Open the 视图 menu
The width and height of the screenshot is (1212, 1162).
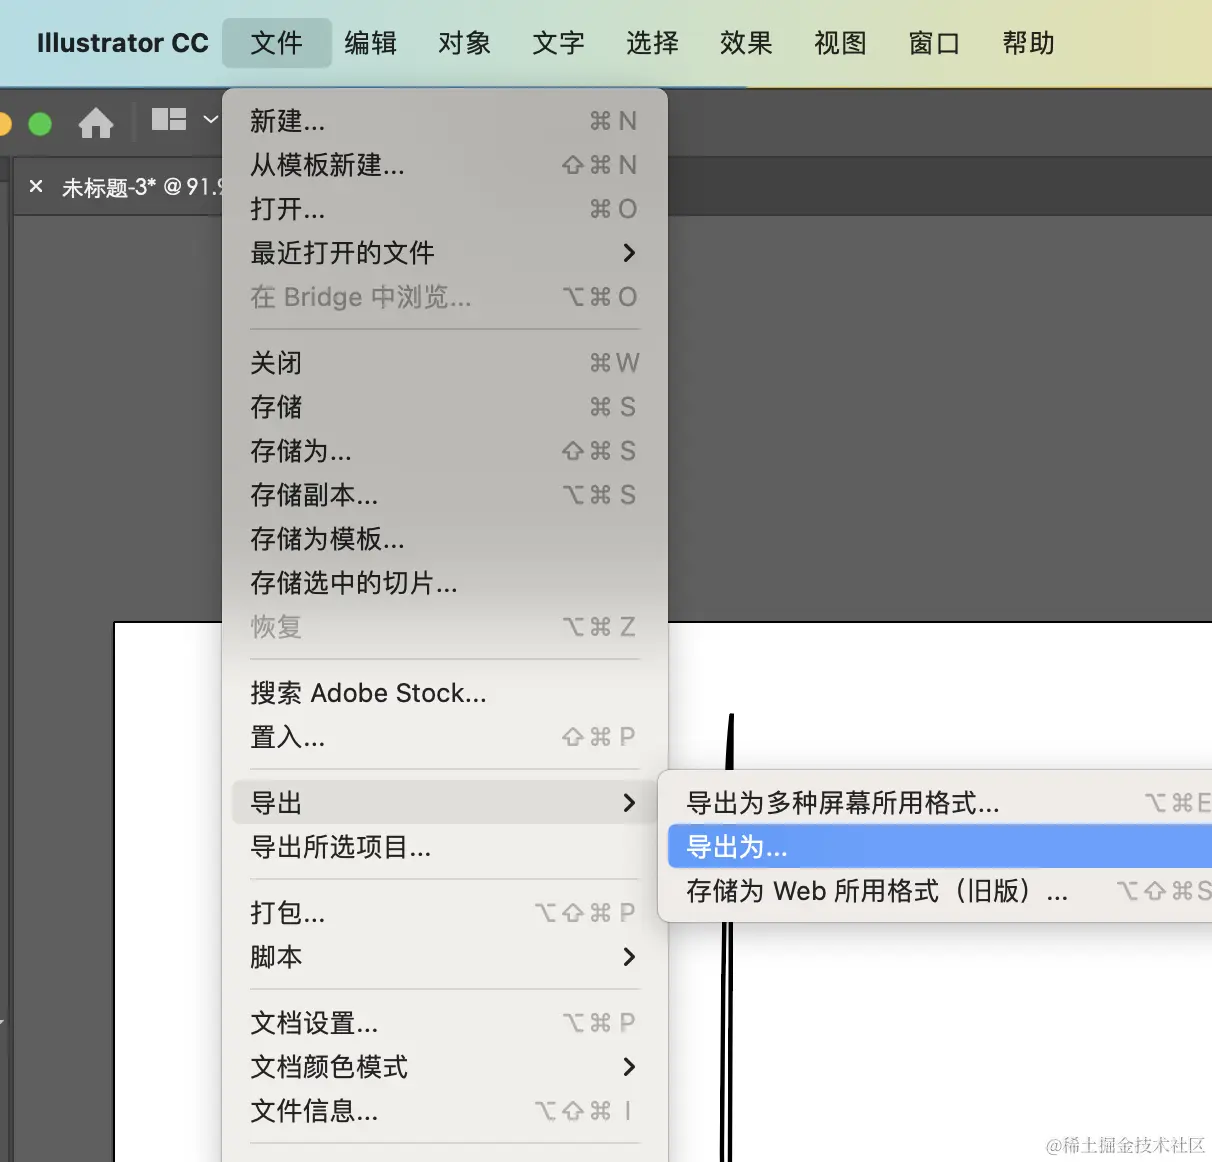(x=841, y=43)
